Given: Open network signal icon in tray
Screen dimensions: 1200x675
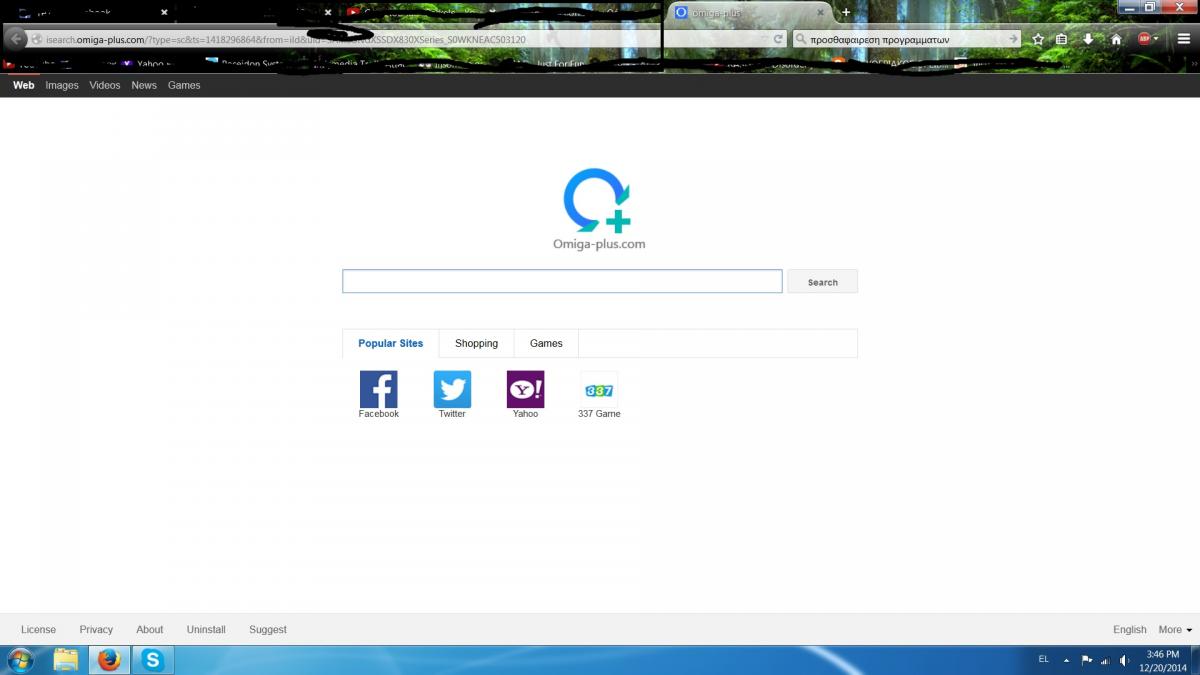Looking at the screenshot, I should click(1105, 660).
